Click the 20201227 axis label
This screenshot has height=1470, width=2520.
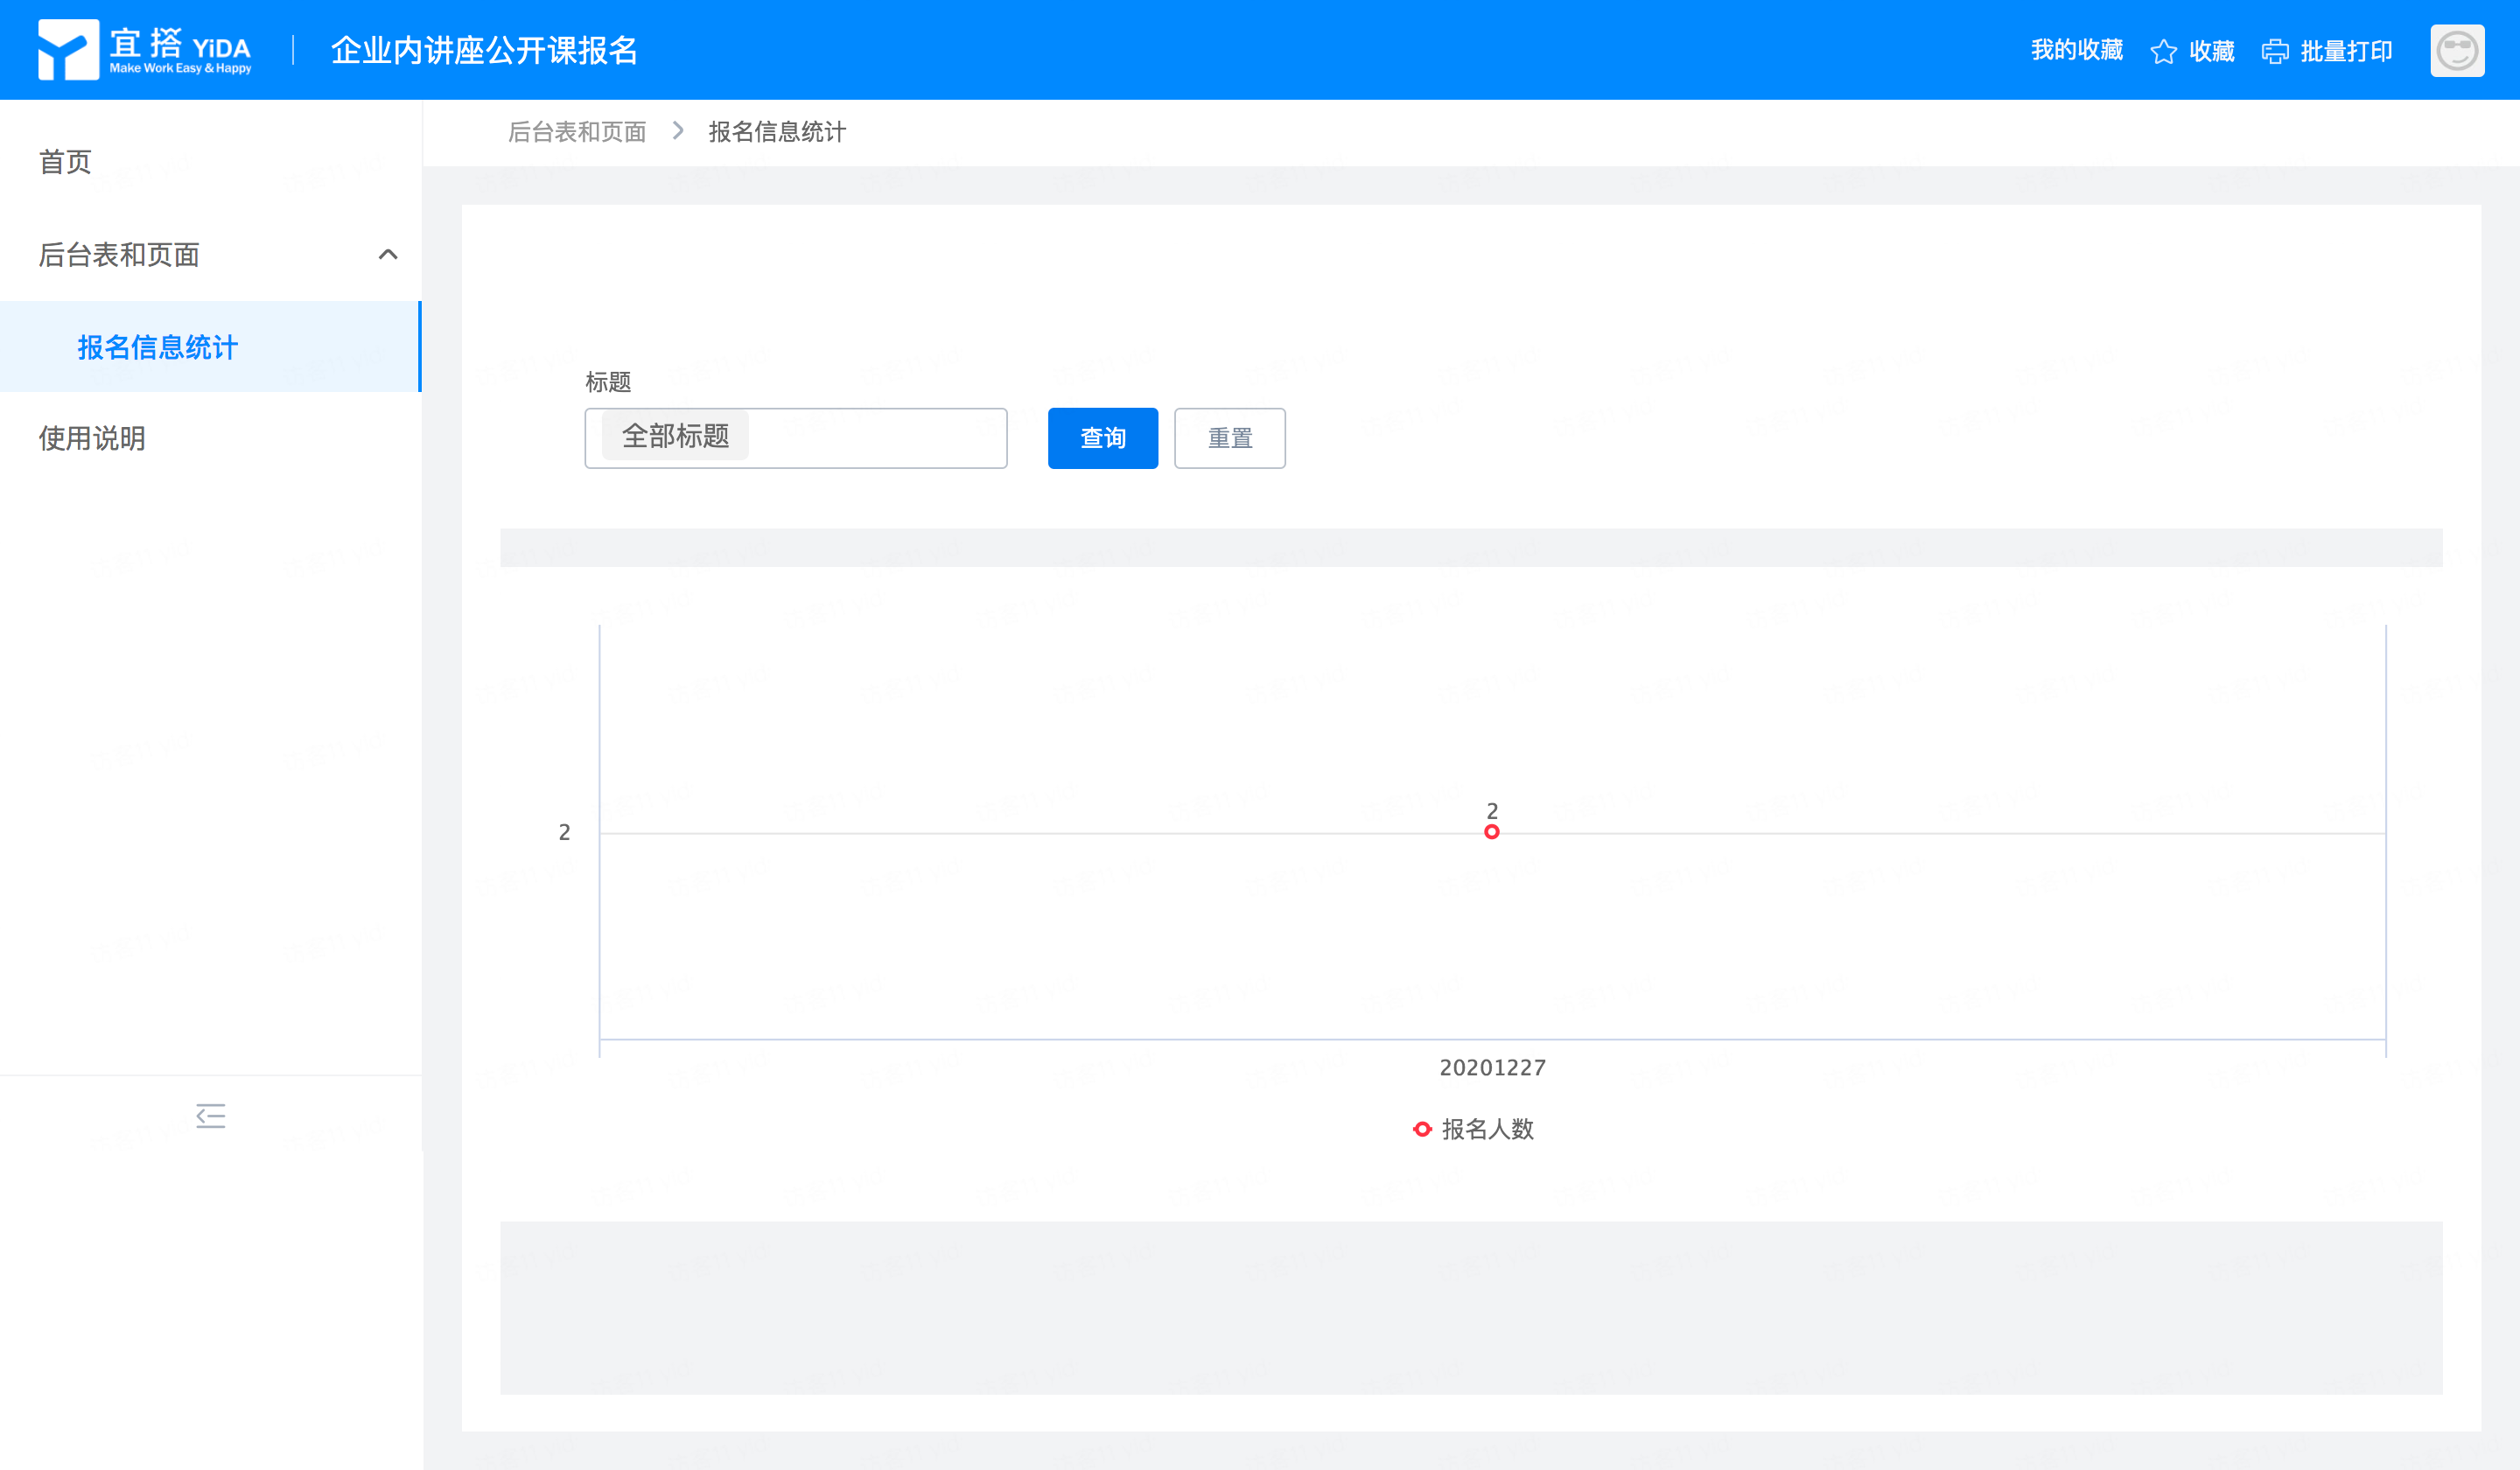coord(1492,1067)
